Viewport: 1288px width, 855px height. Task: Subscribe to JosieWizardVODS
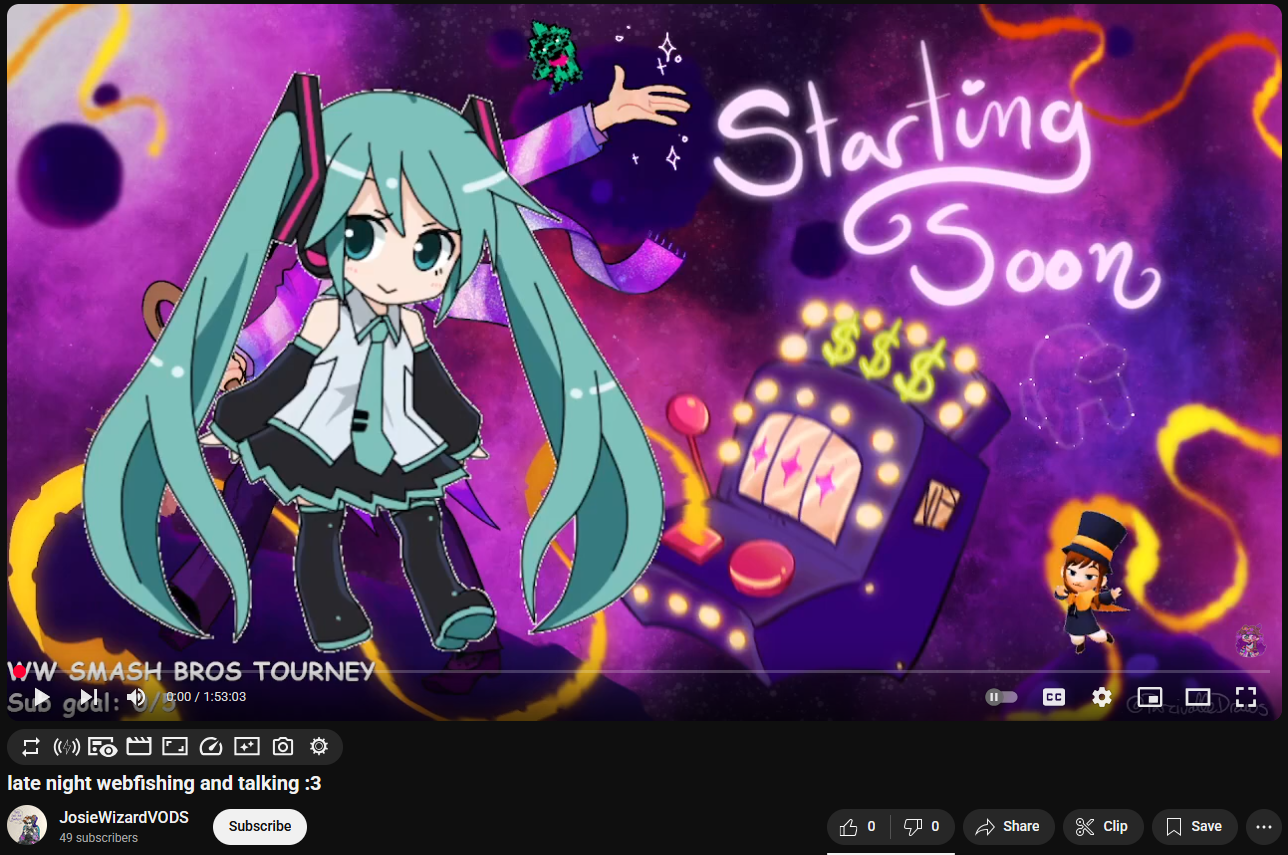[x=260, y=827]
